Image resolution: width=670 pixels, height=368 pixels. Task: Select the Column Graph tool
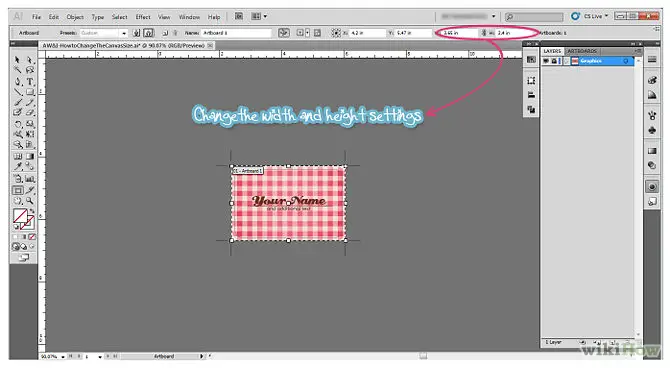(29, 179)
